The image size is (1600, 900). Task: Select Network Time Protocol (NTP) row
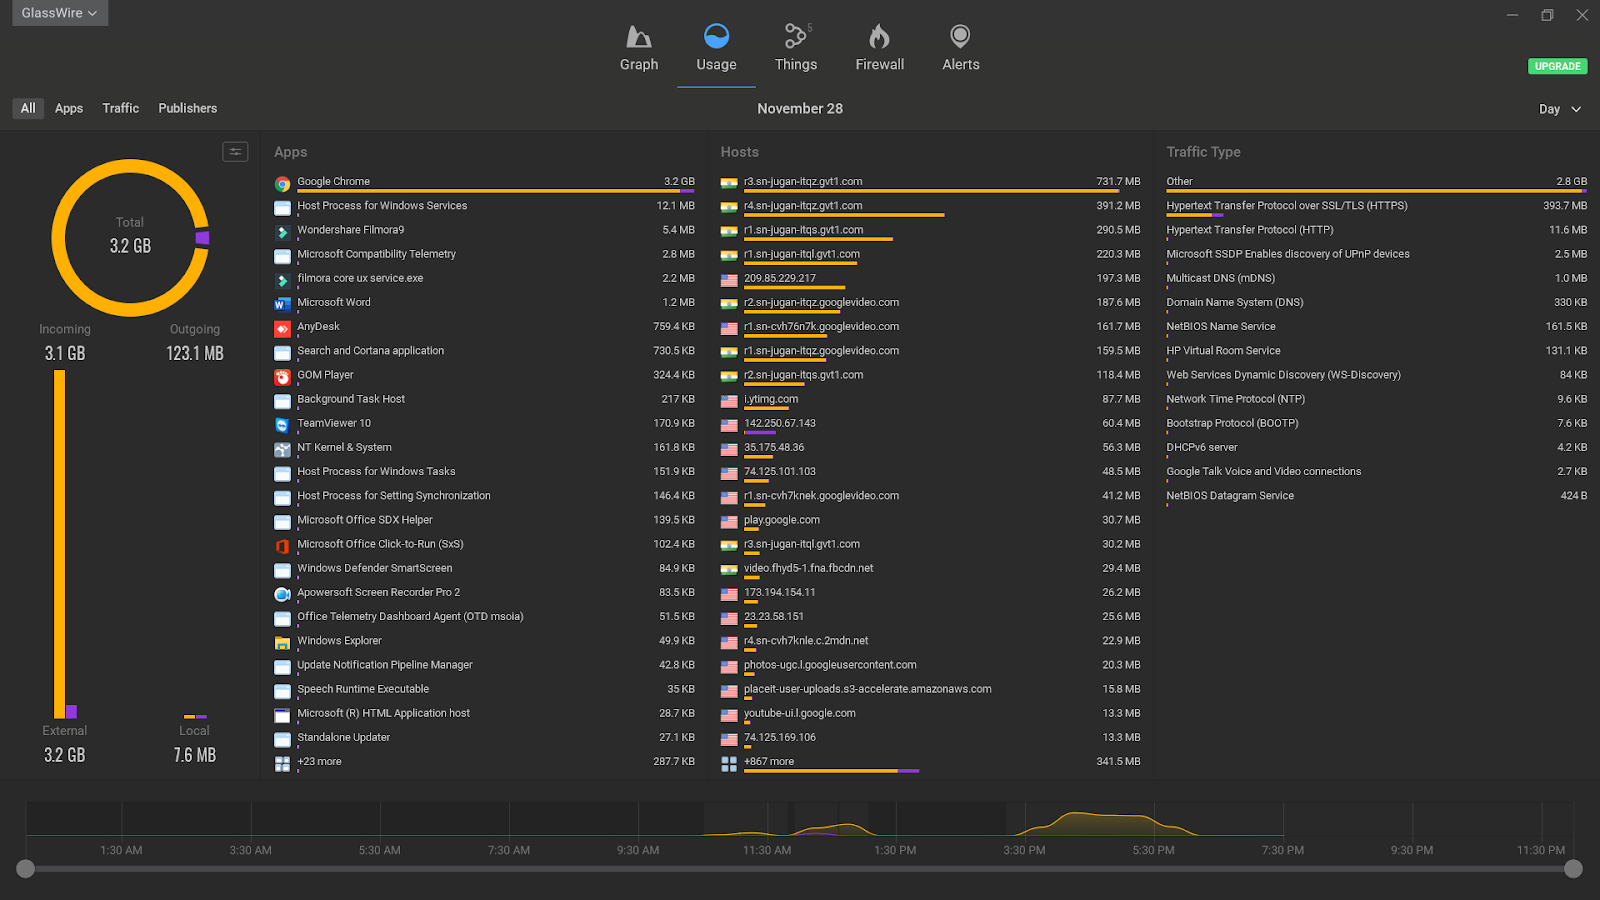(x=1376, y=400)
